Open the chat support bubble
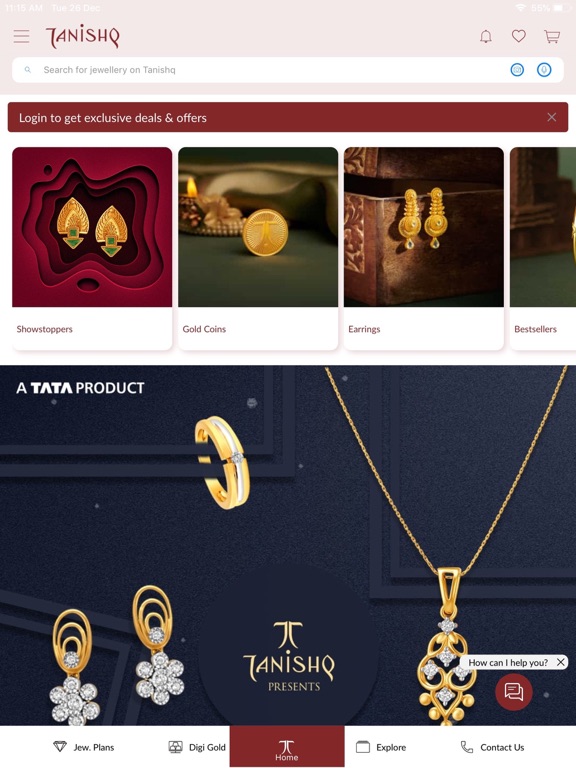 click(x=513, y=692)
